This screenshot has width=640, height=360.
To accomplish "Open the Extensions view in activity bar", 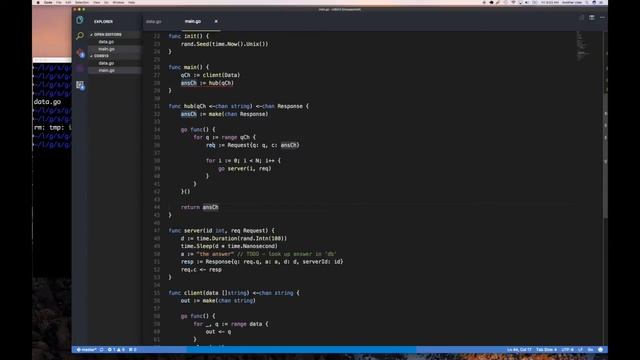I will click(x=80, y=85).
